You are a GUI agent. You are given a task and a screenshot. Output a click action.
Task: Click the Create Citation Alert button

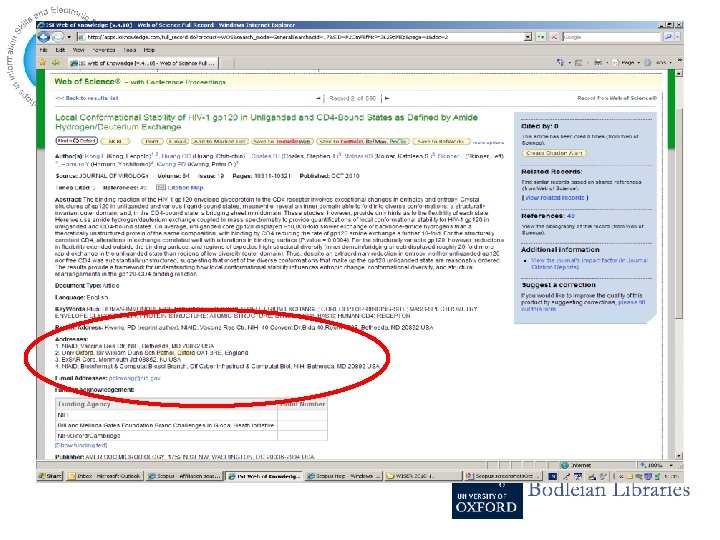[554, 153]
